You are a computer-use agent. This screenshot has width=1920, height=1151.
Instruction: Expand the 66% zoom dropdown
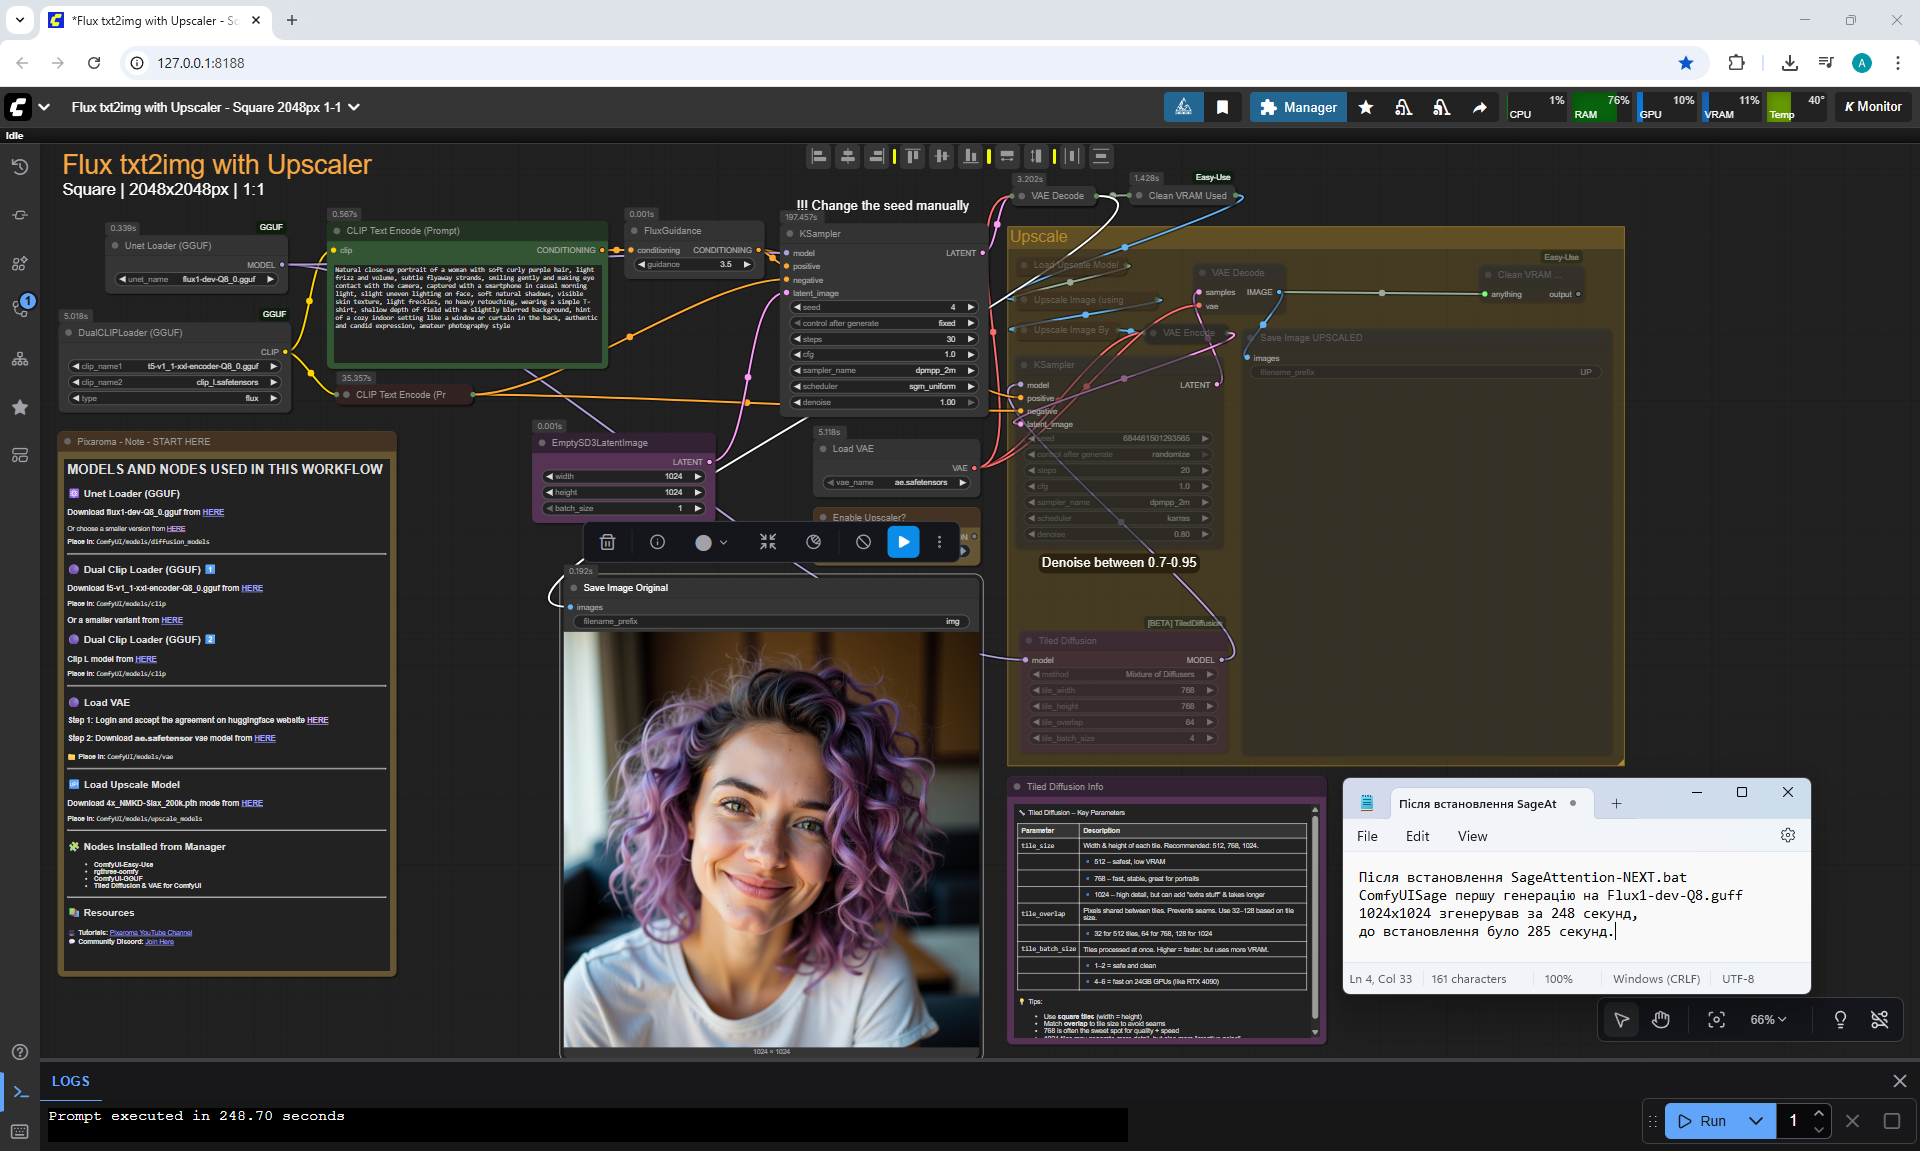[x=1767, y=1019]
